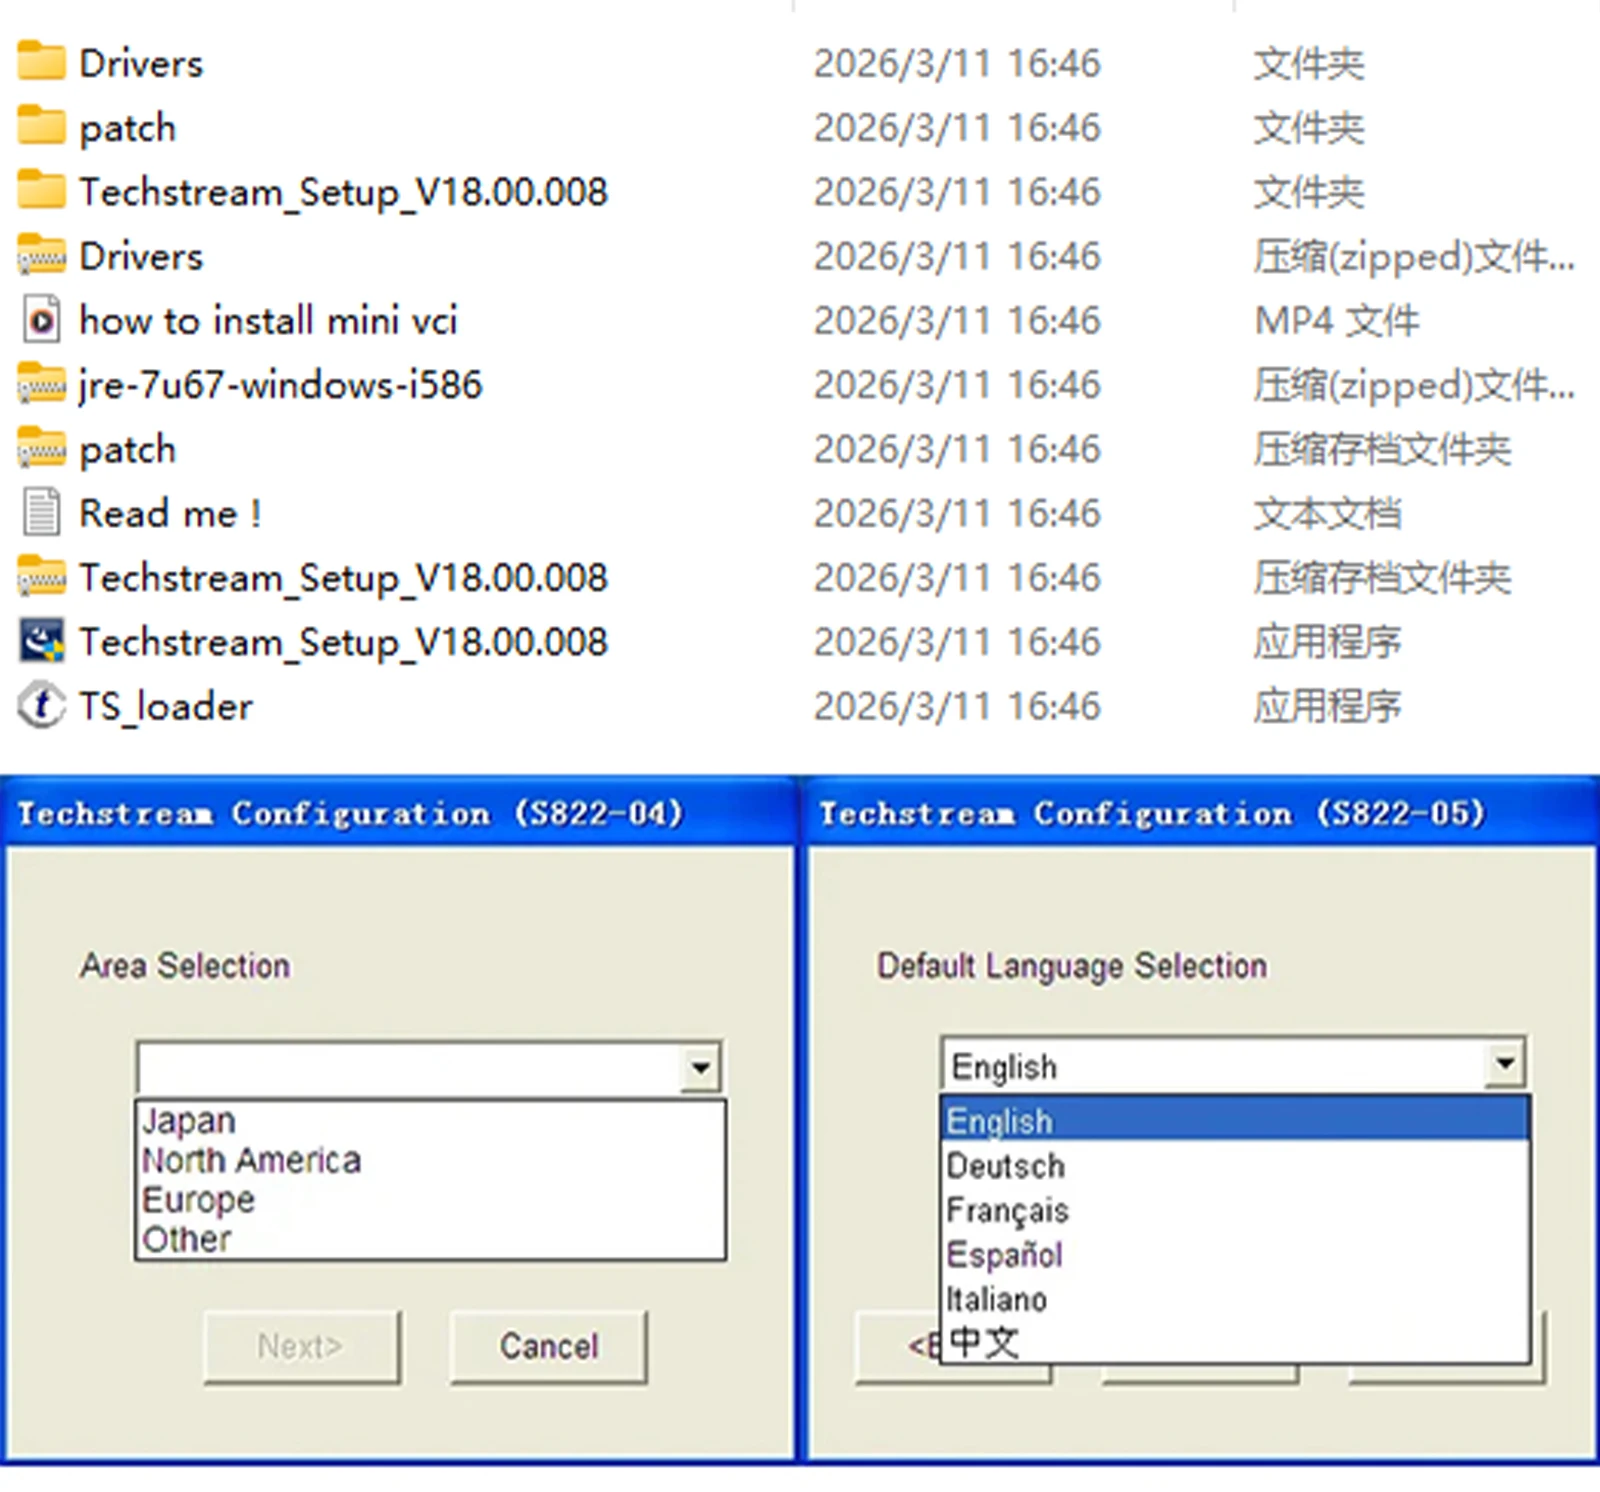1600x1492 pixels.
Task: Click the "文本文档" type cell
Action: [1328, 514]
